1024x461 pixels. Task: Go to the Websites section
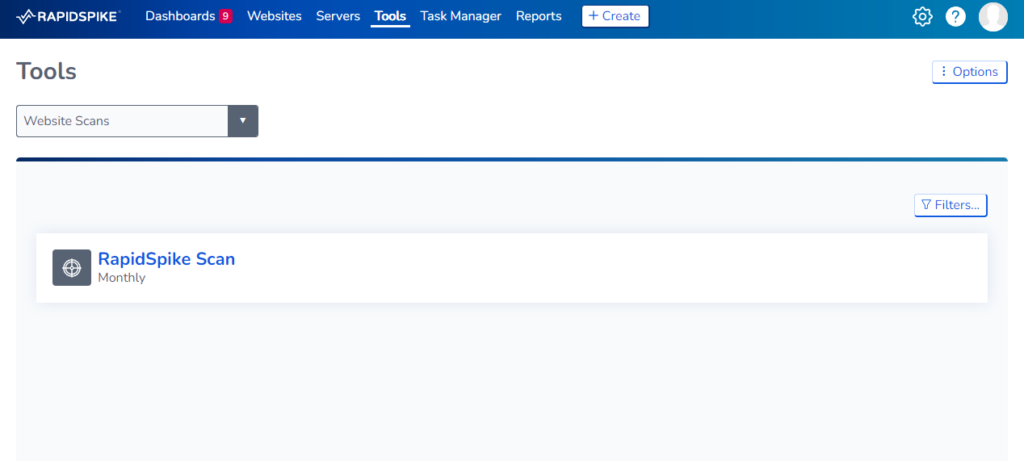(274, 16)
